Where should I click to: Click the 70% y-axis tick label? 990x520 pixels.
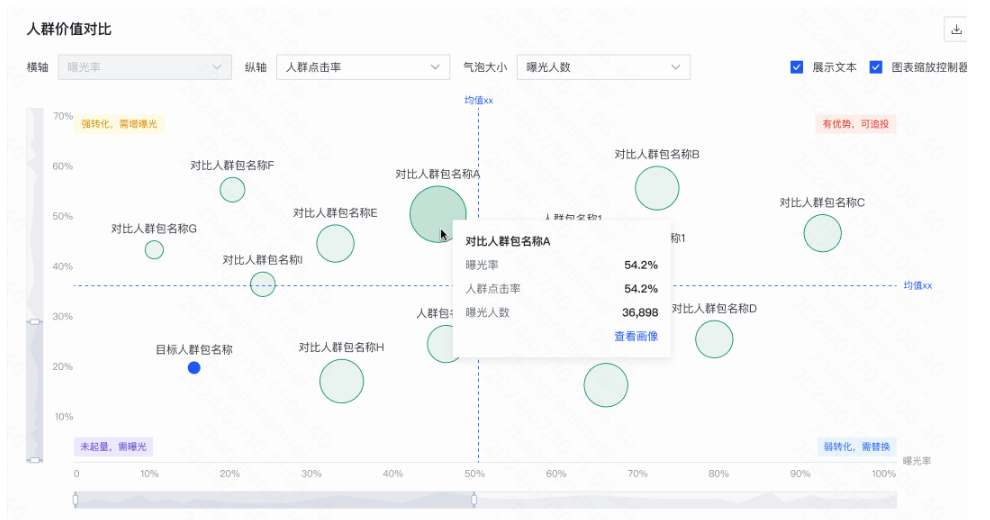(x=63, y=116)
